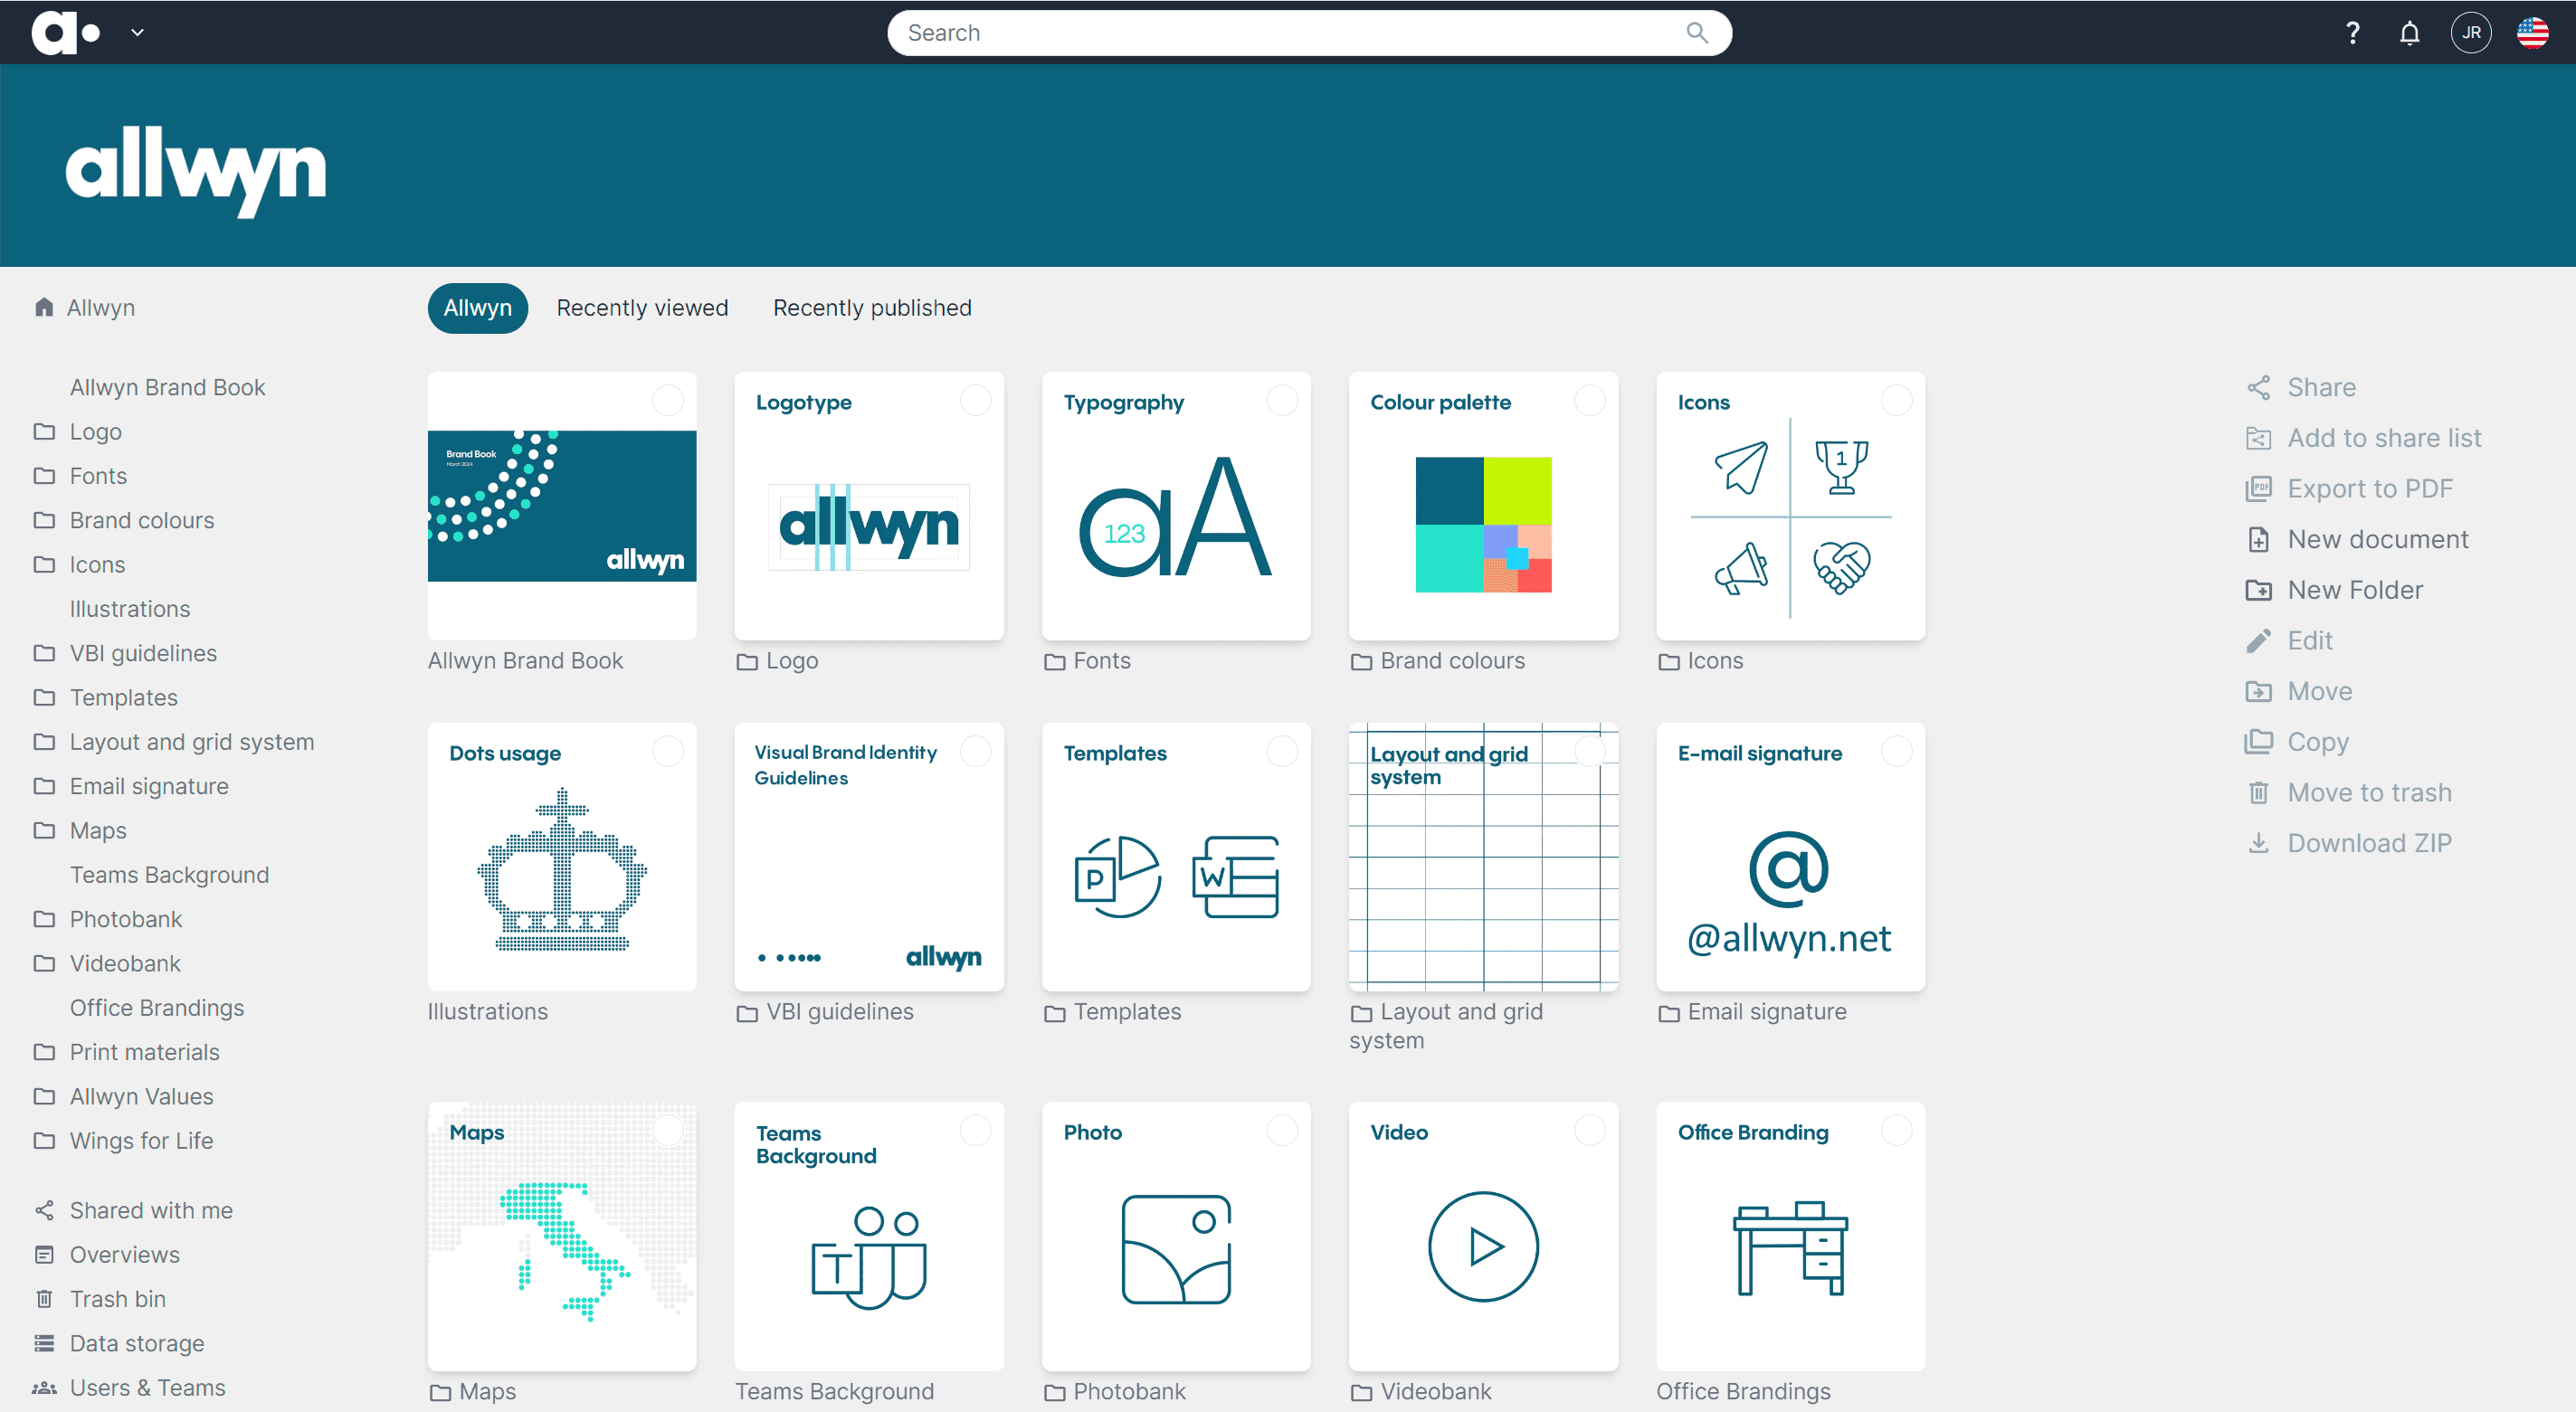
Task: Click the Users & Teams sidebar icon
Action: tap(44, 1388)
